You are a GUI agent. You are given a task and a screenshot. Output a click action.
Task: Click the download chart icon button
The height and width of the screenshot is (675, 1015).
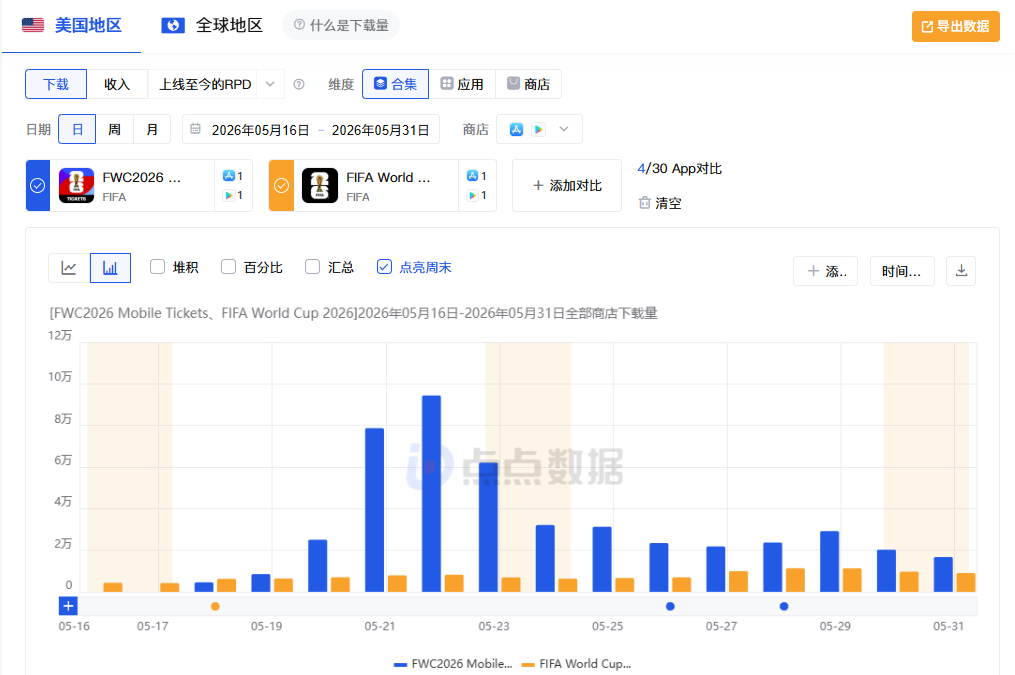[961, 271]
